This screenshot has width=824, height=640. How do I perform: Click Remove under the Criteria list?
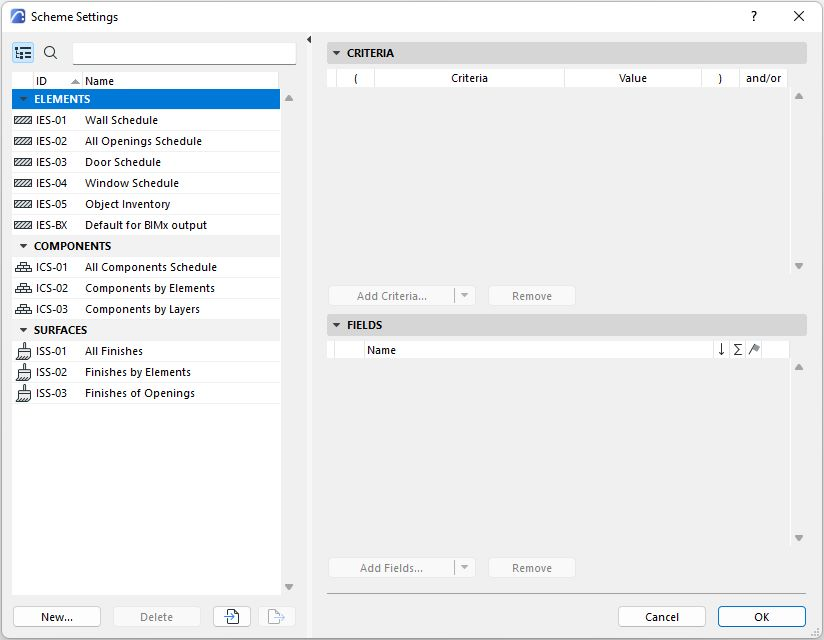[532, 295]
